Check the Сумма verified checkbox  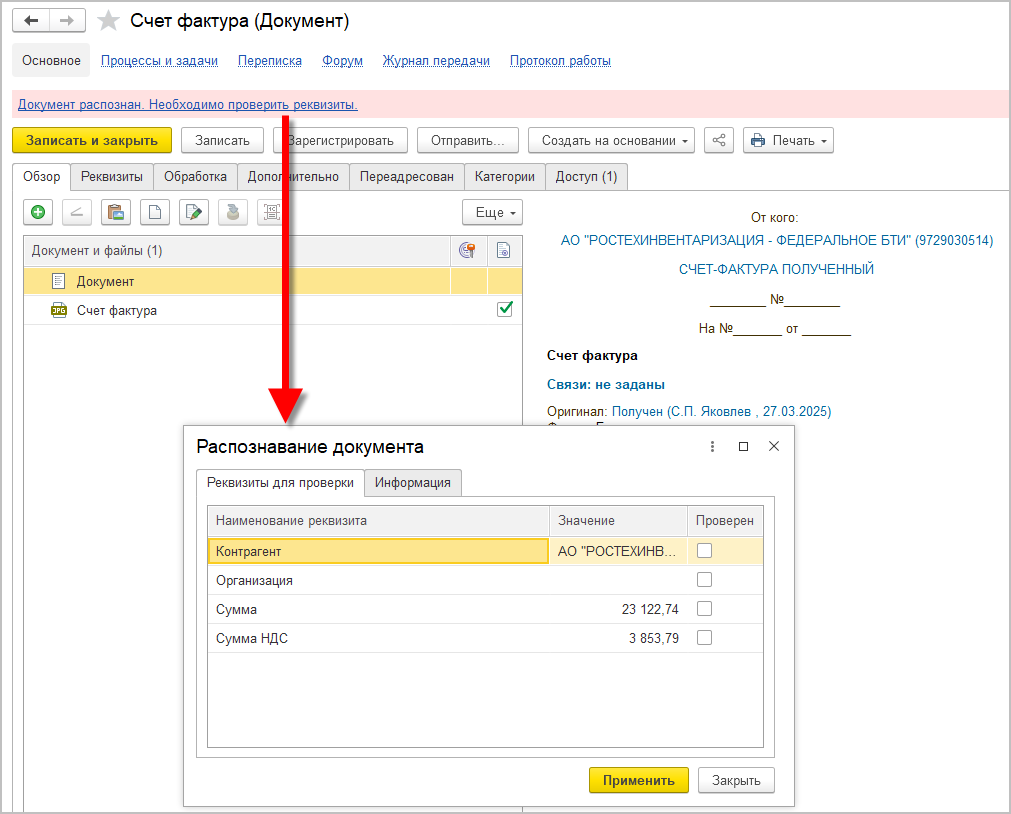click(x=704, y=609)
